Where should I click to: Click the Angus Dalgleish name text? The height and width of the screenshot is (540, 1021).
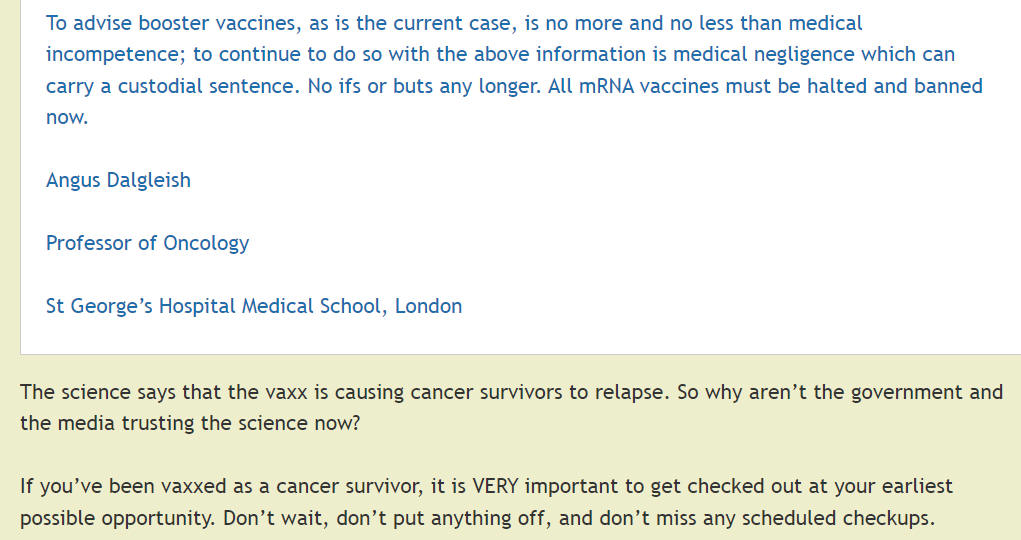pos(118,180)
